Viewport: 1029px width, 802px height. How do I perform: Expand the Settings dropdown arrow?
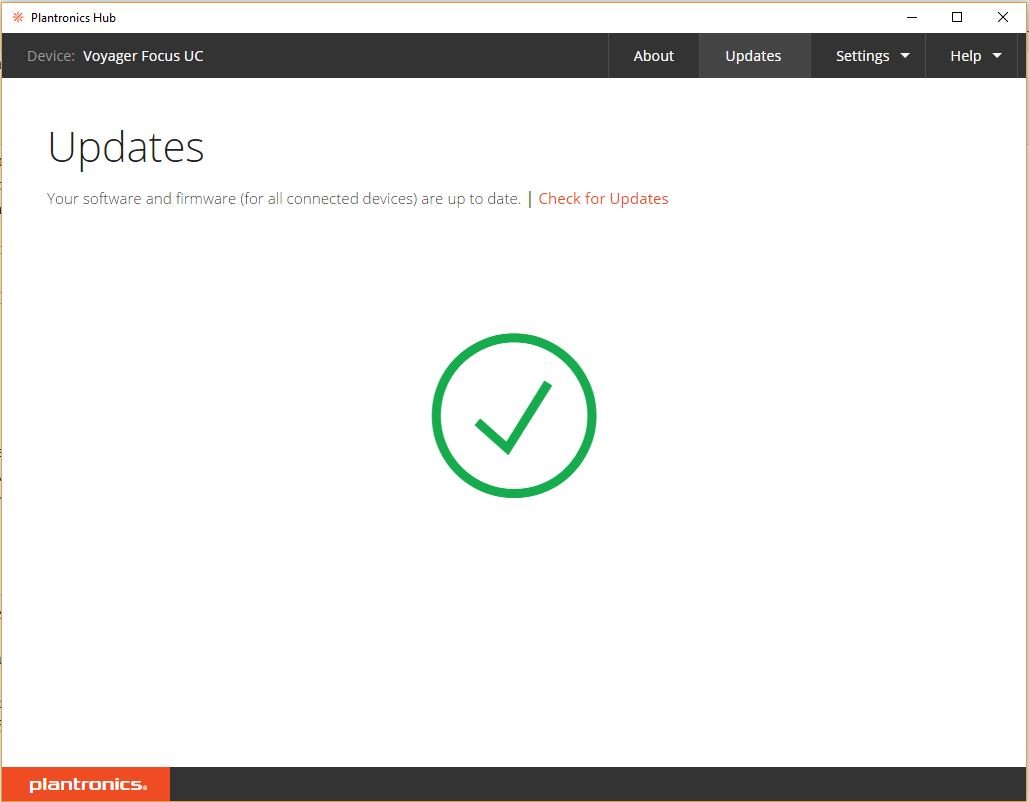[905, 56]
